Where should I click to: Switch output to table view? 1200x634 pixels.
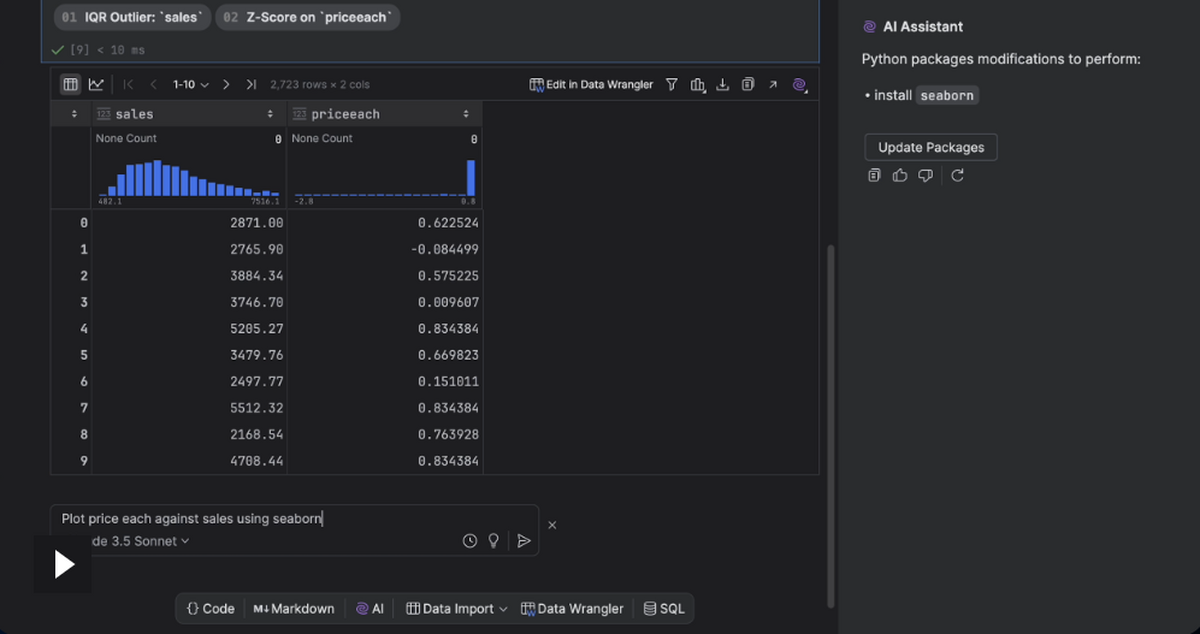[71, 85]
